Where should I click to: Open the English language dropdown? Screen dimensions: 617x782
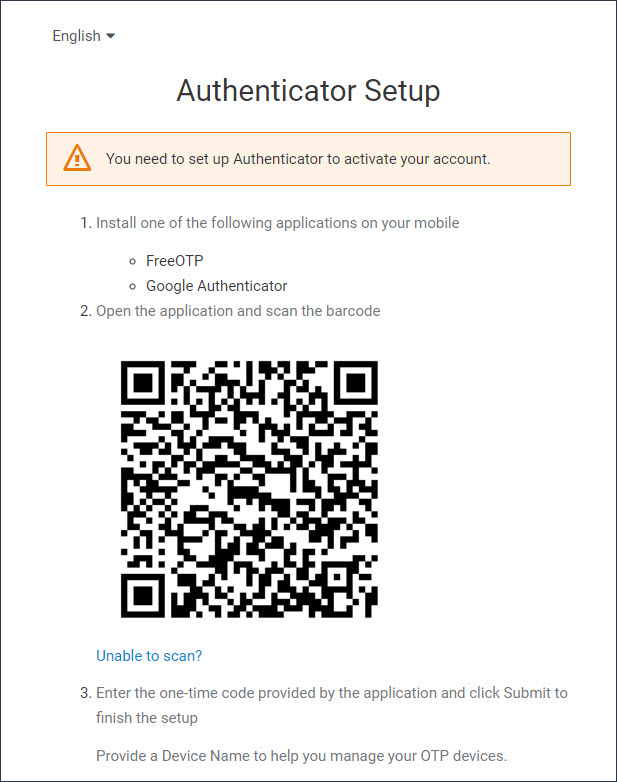tap(84, 36)
